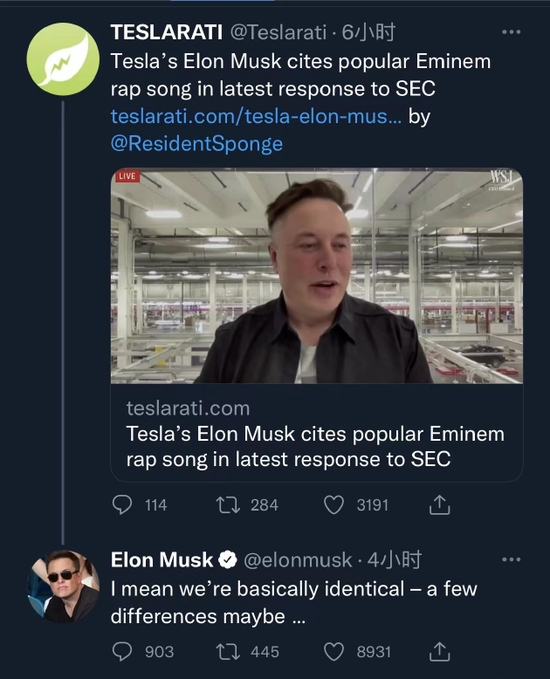Open the teslarati.com/tesla-elon-mus... link
The width and height of the screenshot is (550, 679).
pyautogui.click(x=256, y=116)
